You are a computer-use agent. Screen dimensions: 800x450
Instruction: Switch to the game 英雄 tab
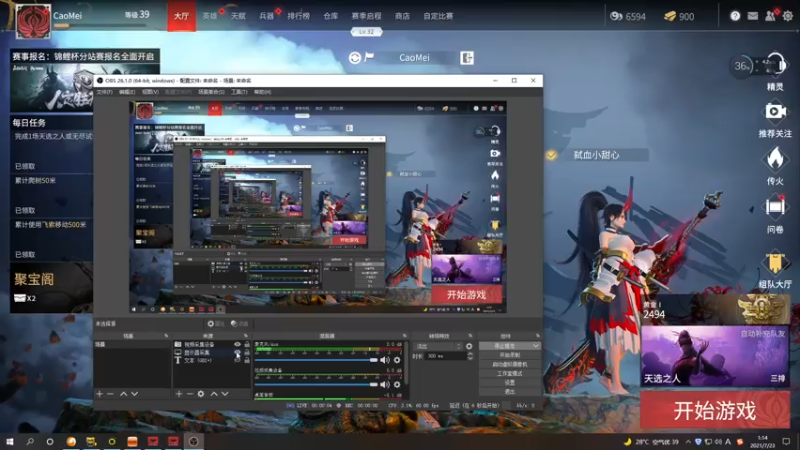210,16
